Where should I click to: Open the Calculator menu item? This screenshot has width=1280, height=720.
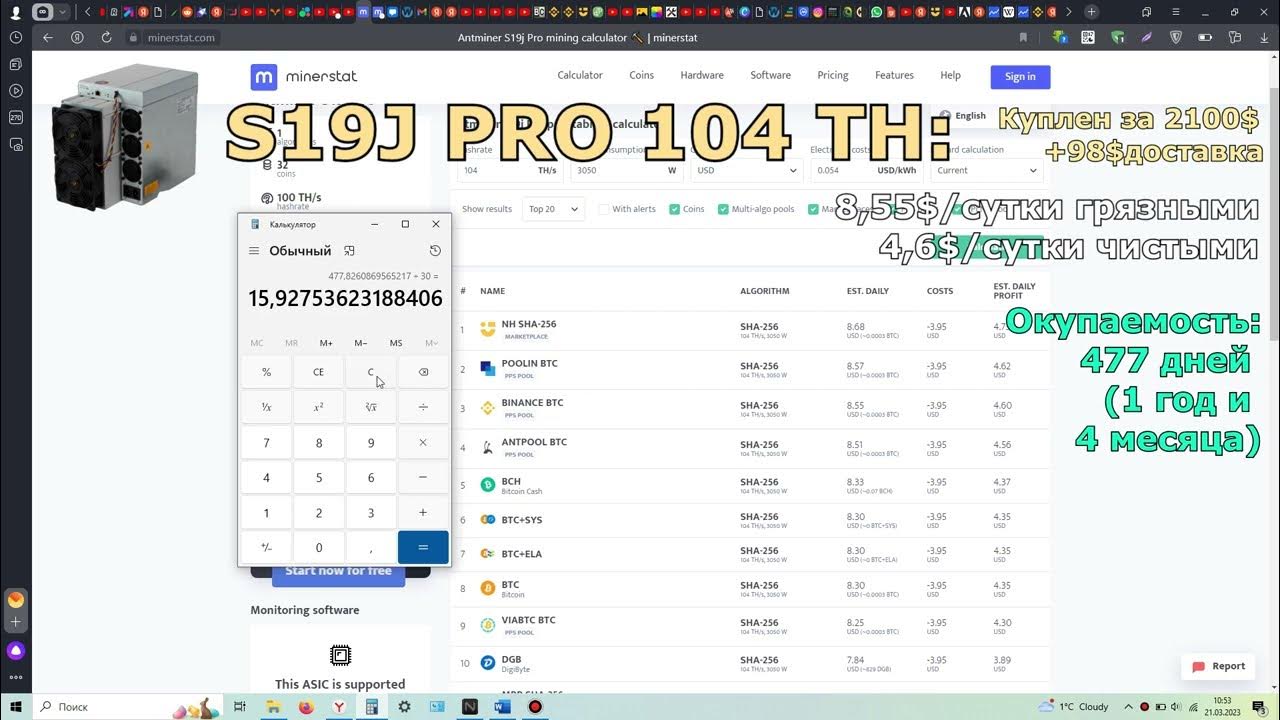click(x=580, y=75)
